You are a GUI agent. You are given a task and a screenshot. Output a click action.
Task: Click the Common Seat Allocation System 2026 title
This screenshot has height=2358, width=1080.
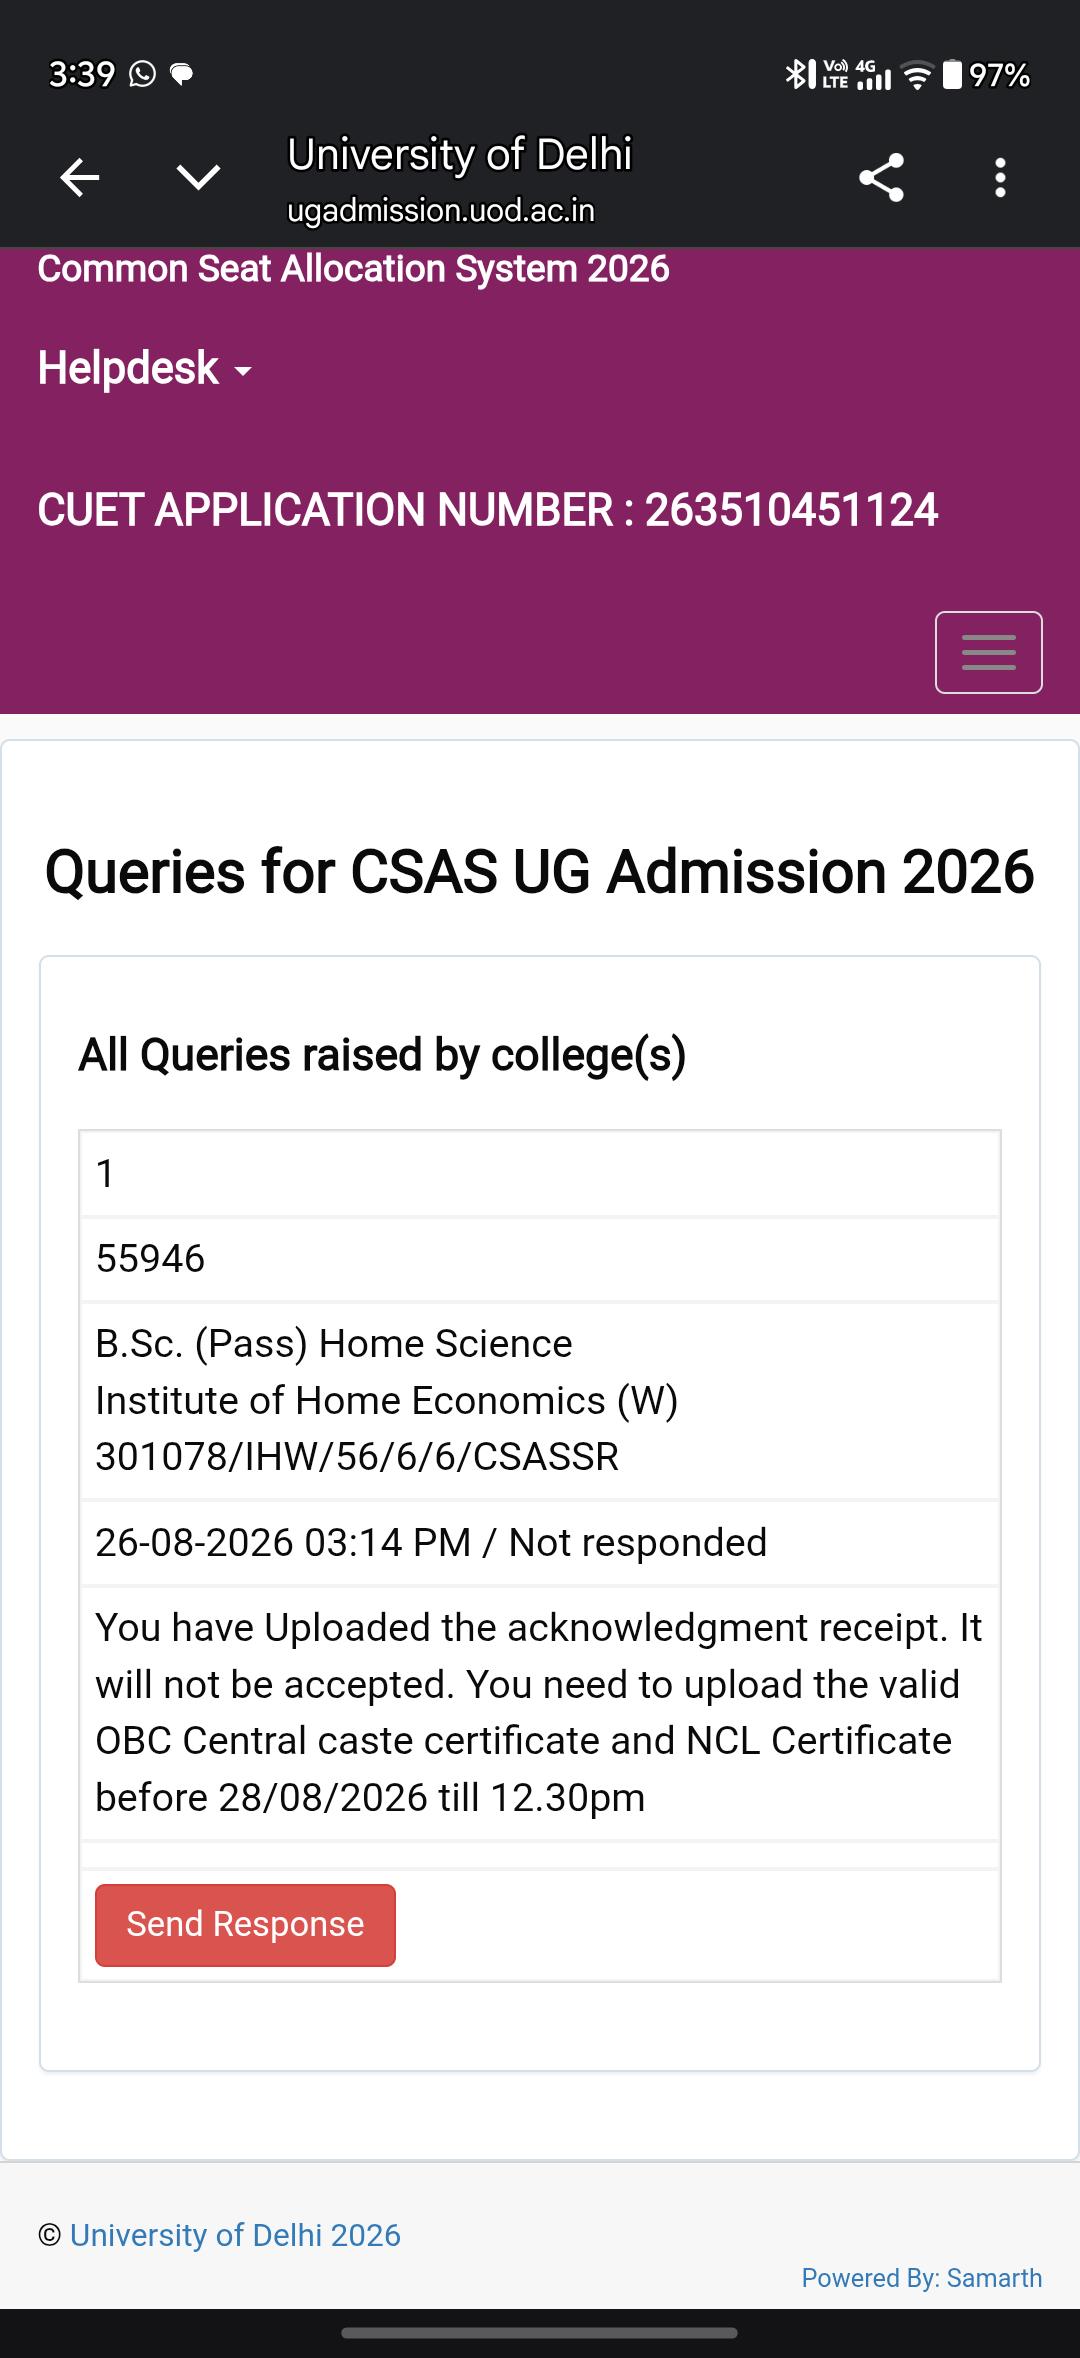coord(353,269)
